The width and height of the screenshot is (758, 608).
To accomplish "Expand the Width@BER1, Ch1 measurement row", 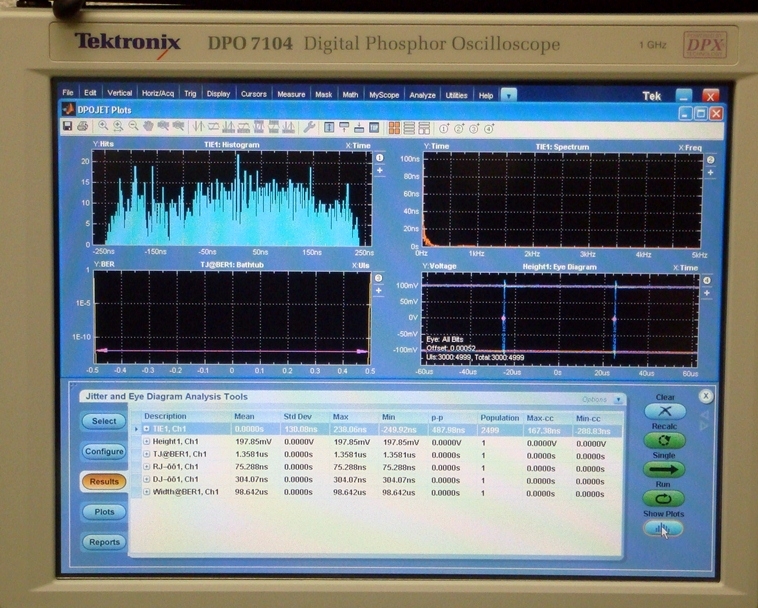I will tap(146, 492).
